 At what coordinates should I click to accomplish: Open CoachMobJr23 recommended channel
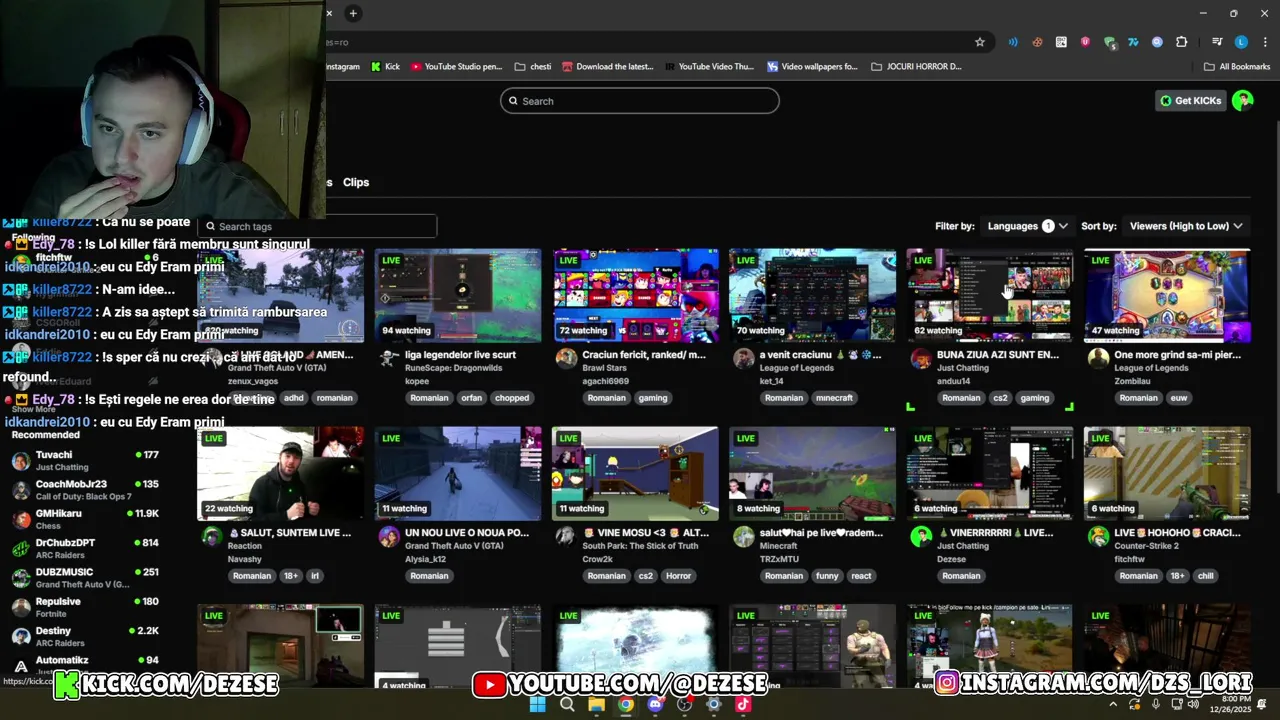pos(85,490)
